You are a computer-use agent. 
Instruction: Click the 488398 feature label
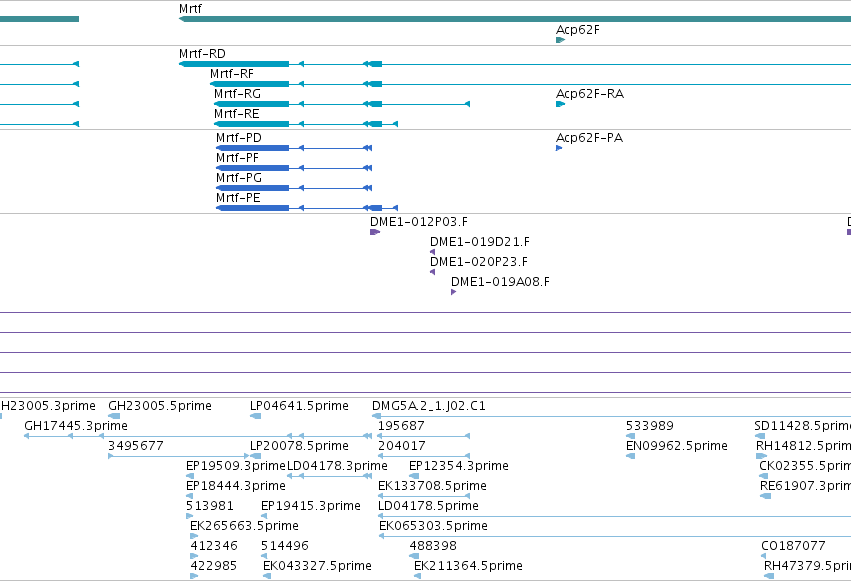[x=433, y=546]
